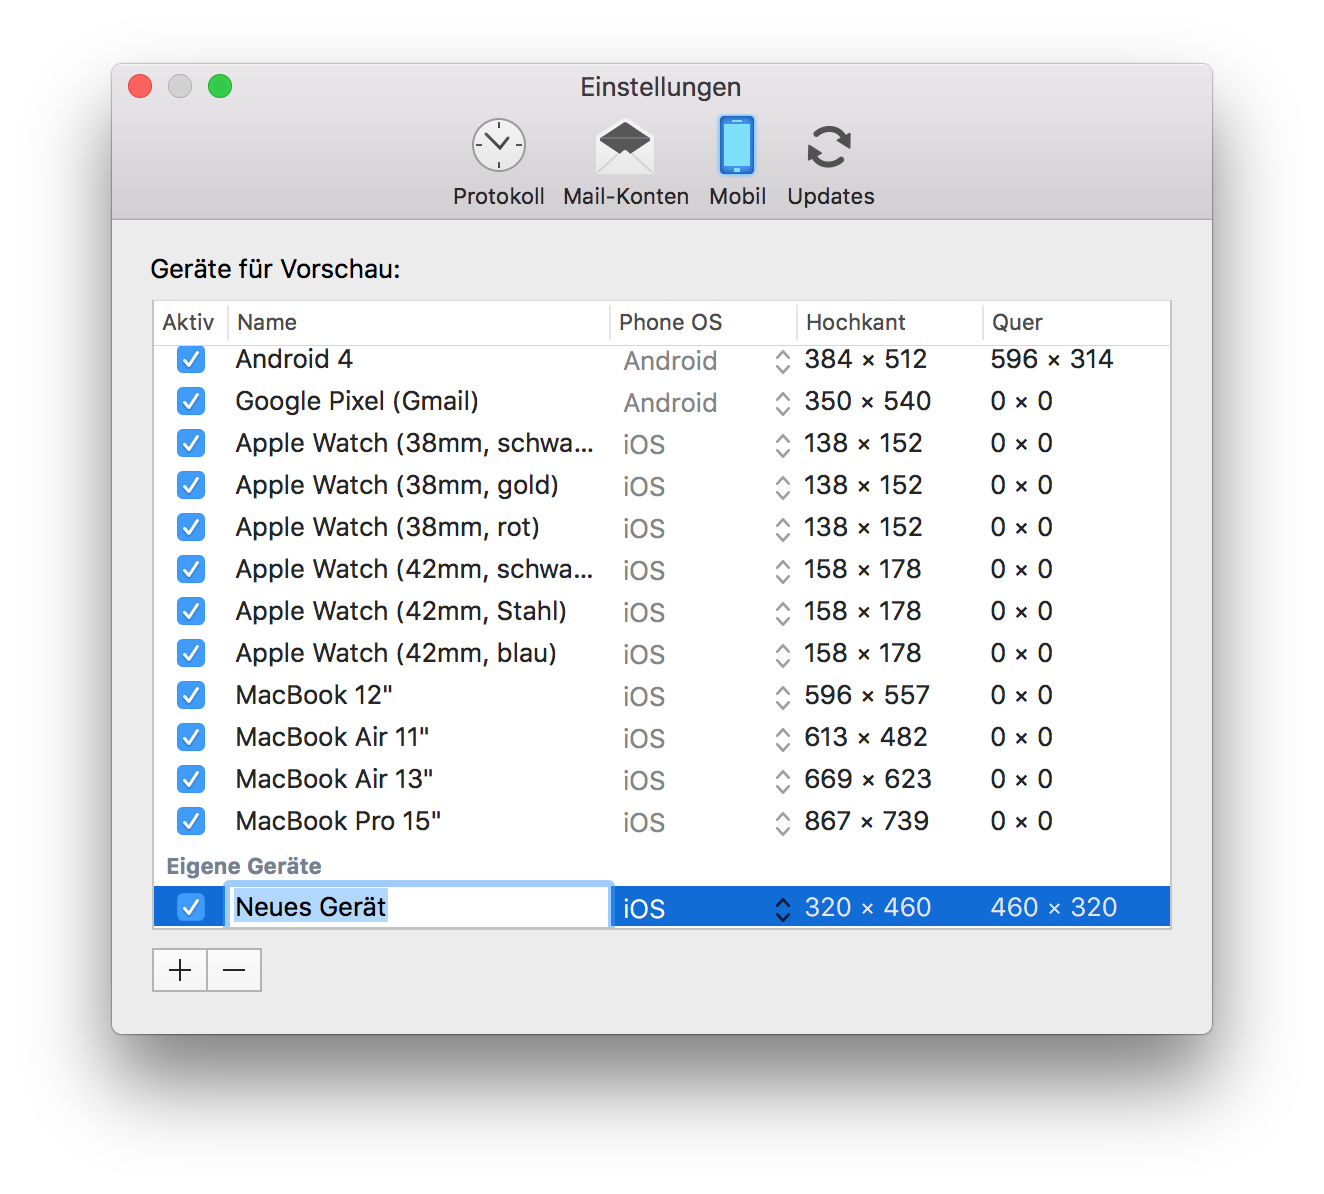Screen dimensions: 1324x1194
Task: Open OS dropdown for Apple Watch 42mm Stahl
Action: pyautogui.click(x=706, y=613)
